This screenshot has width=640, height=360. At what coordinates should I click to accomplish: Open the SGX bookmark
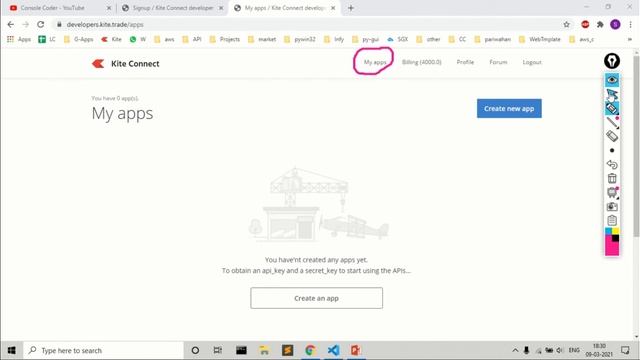398,39
